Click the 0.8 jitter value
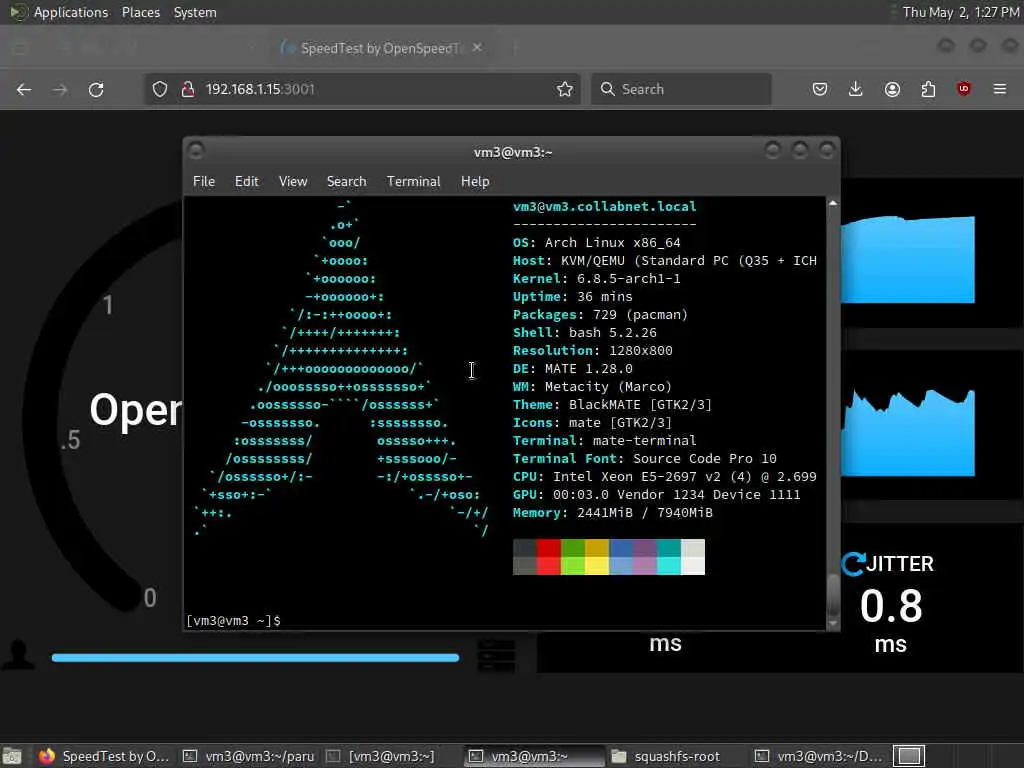1024x768 pixels. [891, 606]
